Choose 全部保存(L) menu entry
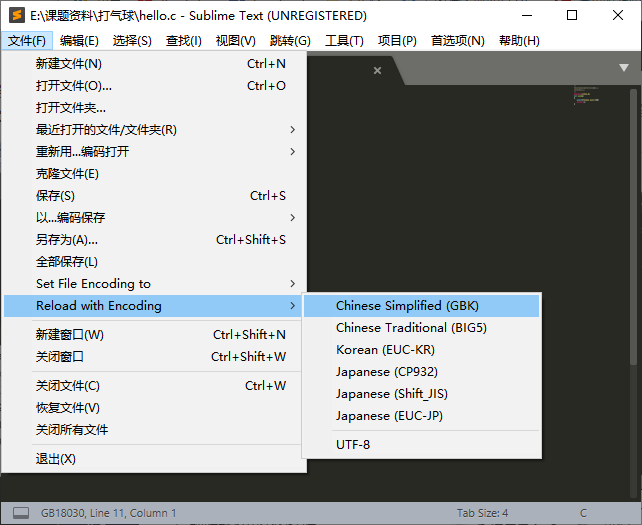 click(x=154, y=262)
